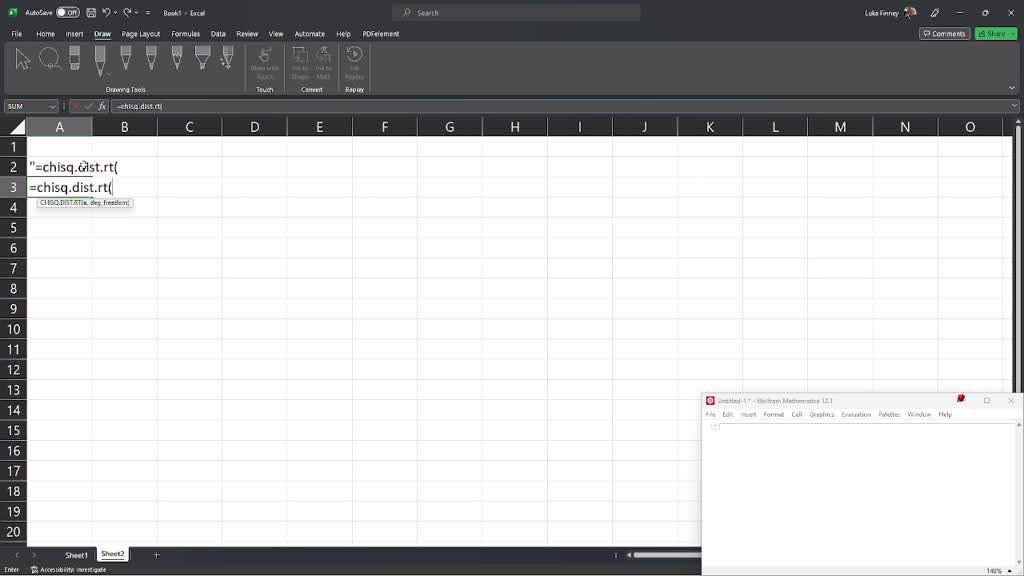Click the next sheet navigation arrow
The width and height of the screenshot is (1024, 576).
[x=34, y=554]
